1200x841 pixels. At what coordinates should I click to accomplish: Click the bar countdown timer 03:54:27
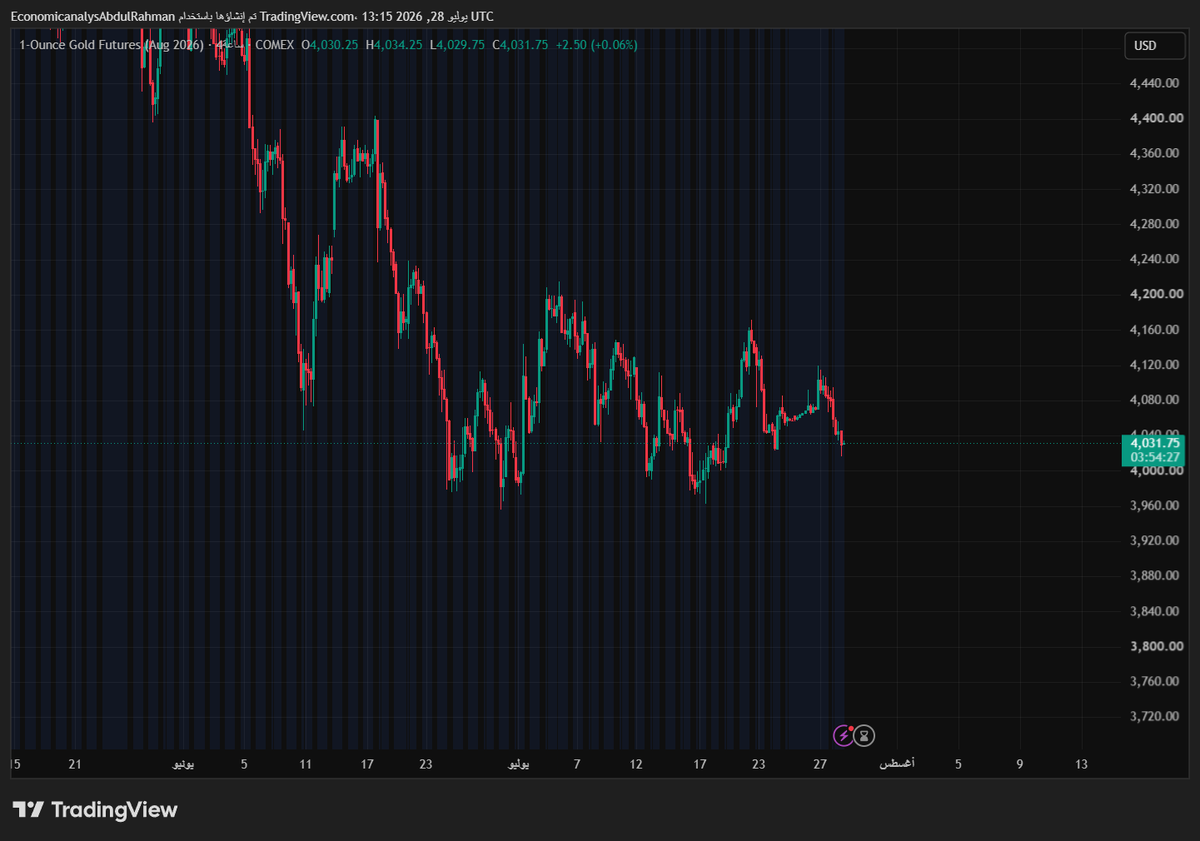click(x=1155, y=457)
